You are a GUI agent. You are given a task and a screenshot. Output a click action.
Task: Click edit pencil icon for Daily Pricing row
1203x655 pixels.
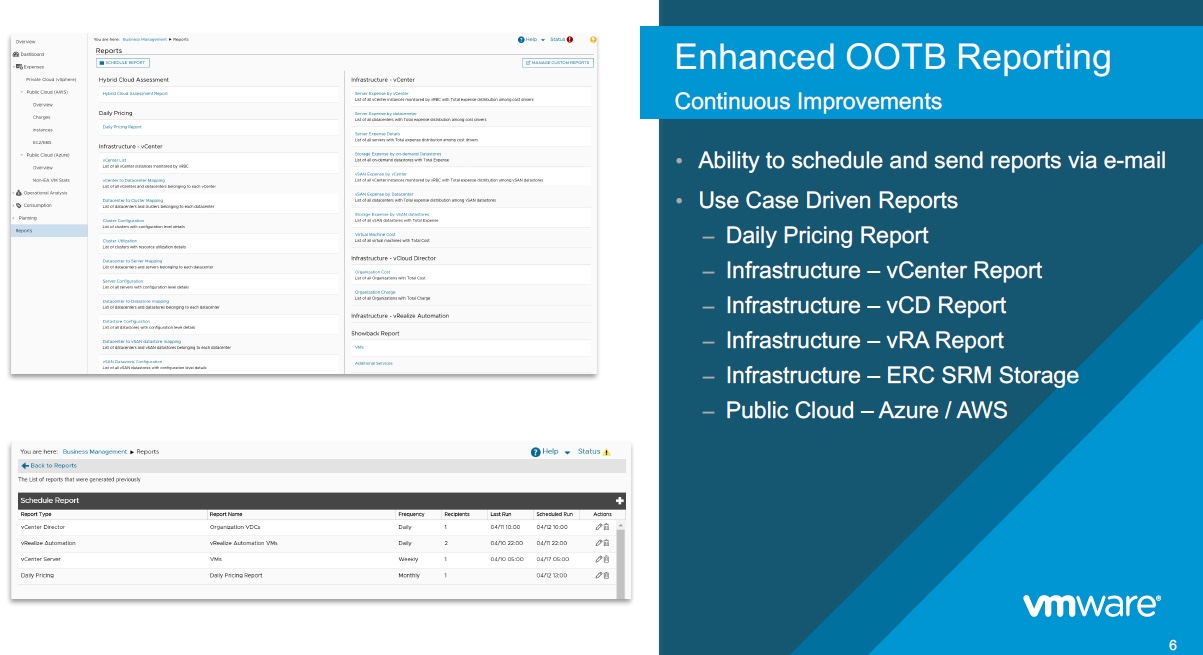click(x=598, y=576)
